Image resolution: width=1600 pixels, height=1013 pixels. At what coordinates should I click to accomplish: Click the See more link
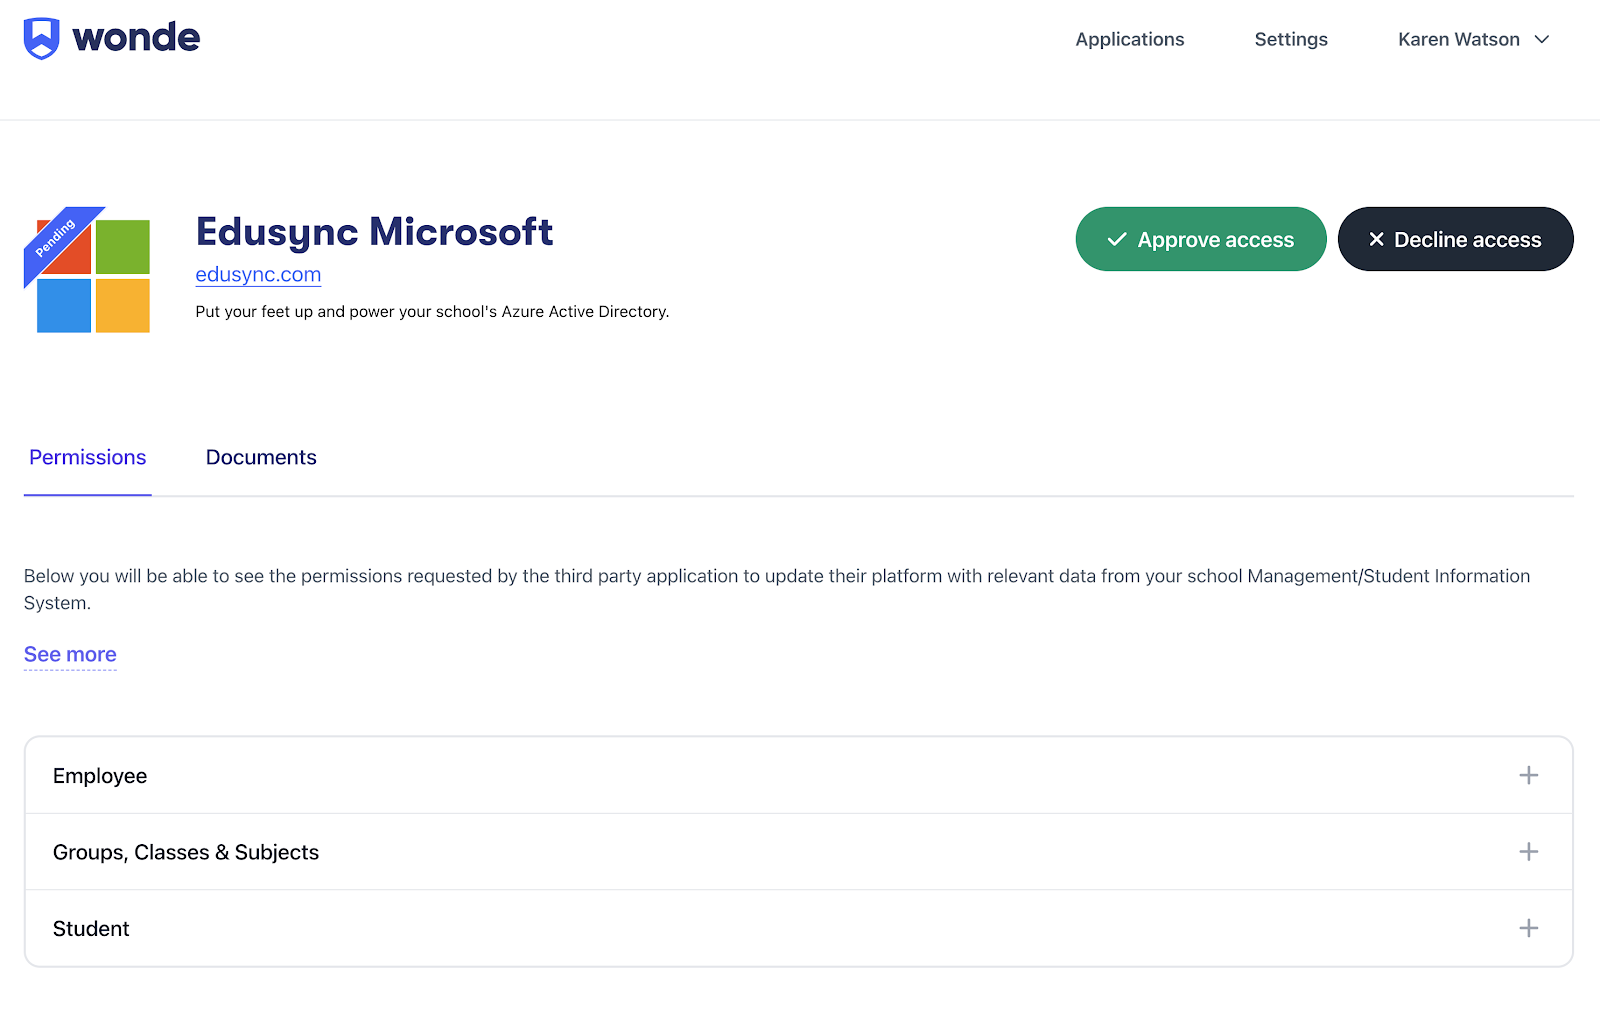click(x=70, y=654)
